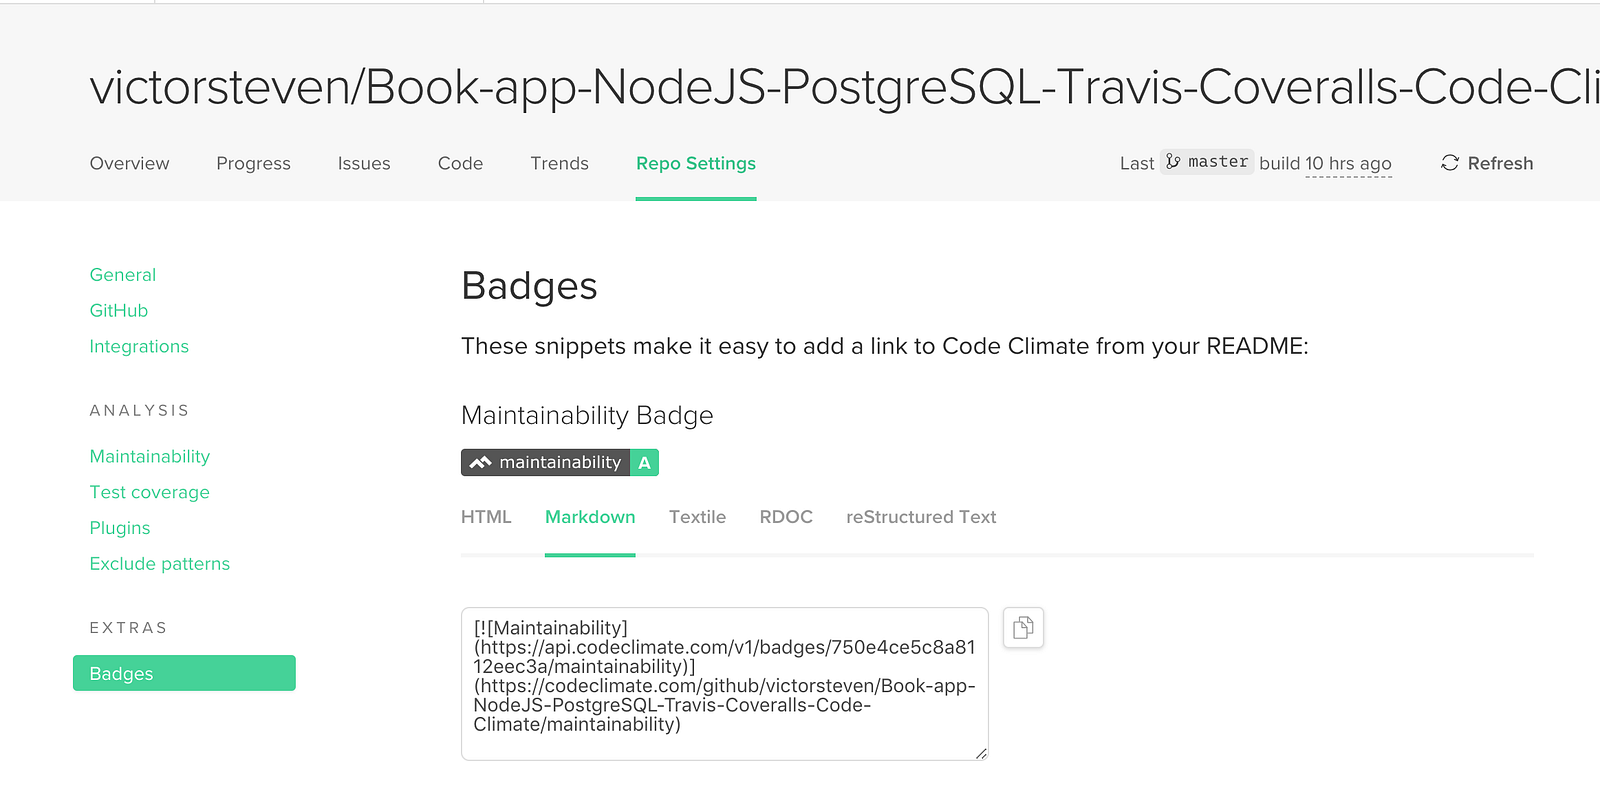Click the maintainability badge mountain logo
Image resolution: width=1600 pixels, height=786 pixels.
pyautogui.click(x=480, y=463)
